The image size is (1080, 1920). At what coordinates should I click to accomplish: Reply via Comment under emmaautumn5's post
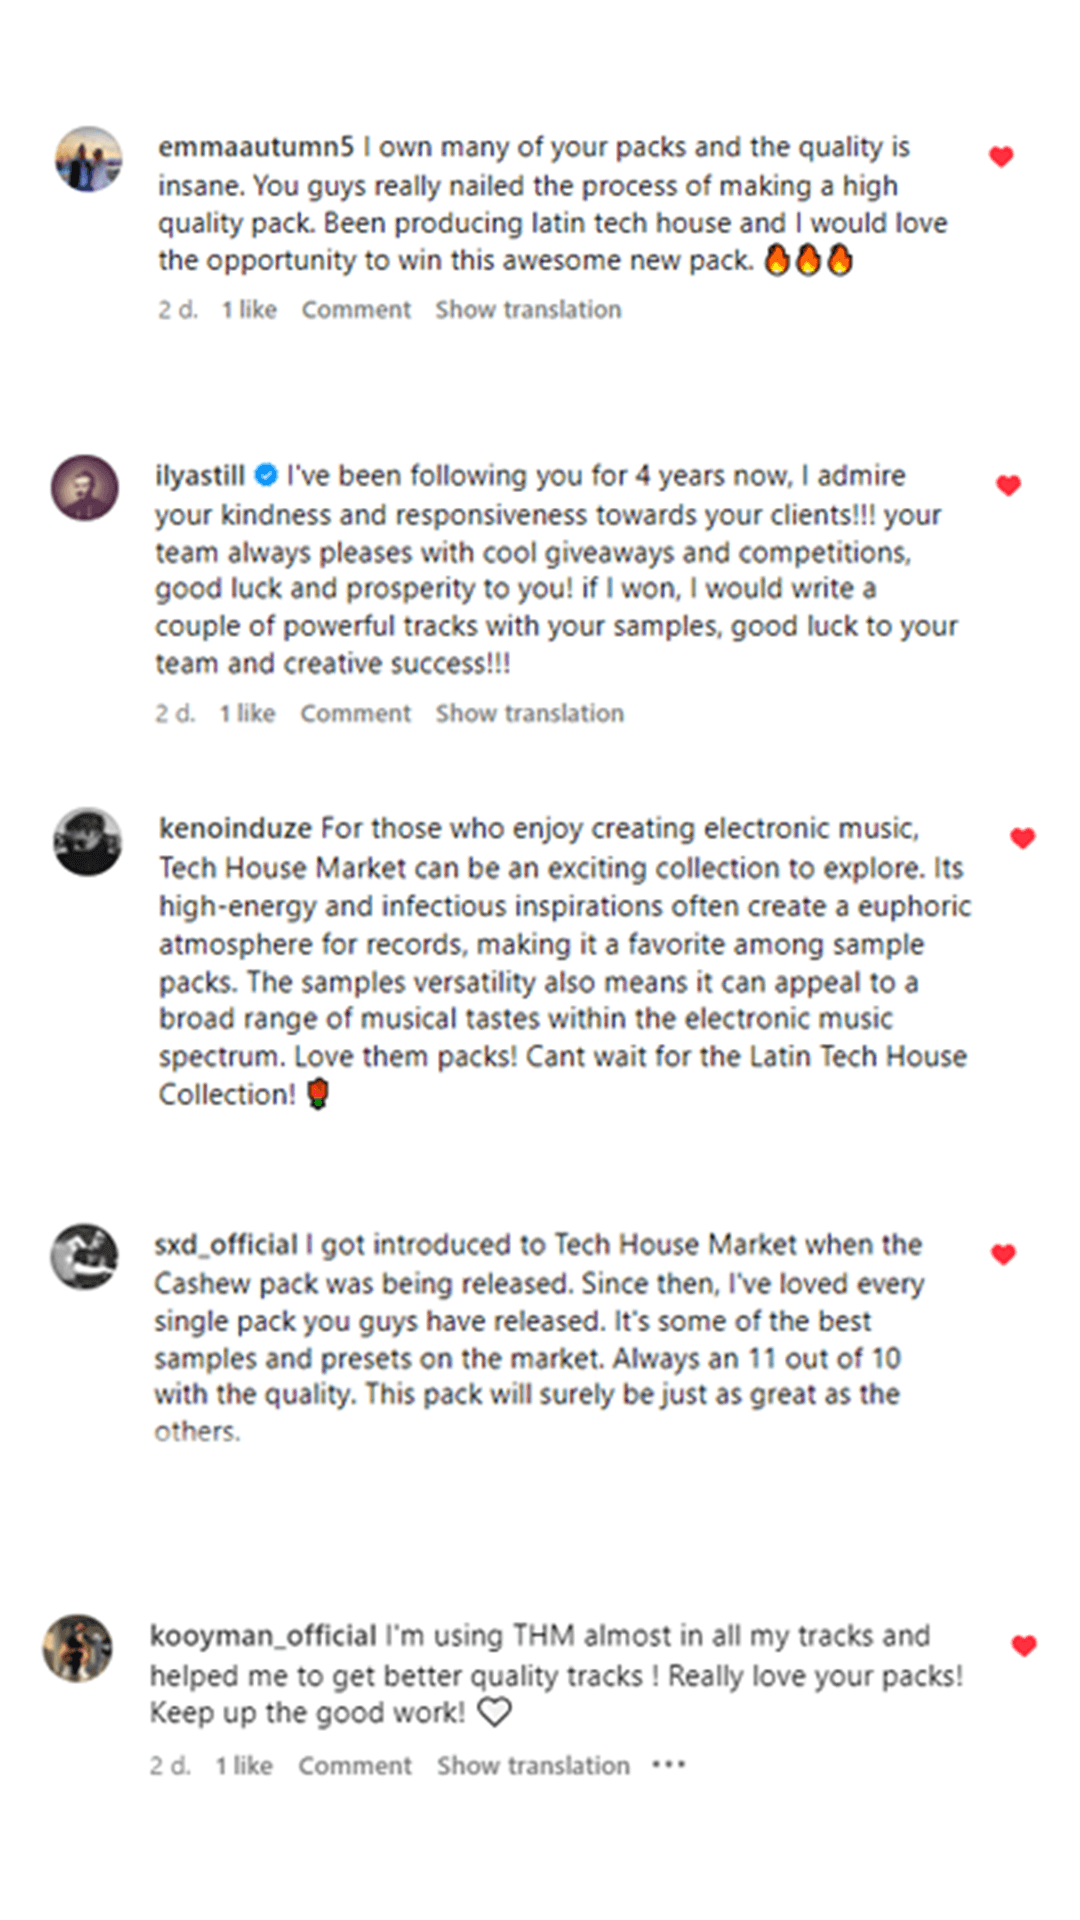tap(356, 310)
